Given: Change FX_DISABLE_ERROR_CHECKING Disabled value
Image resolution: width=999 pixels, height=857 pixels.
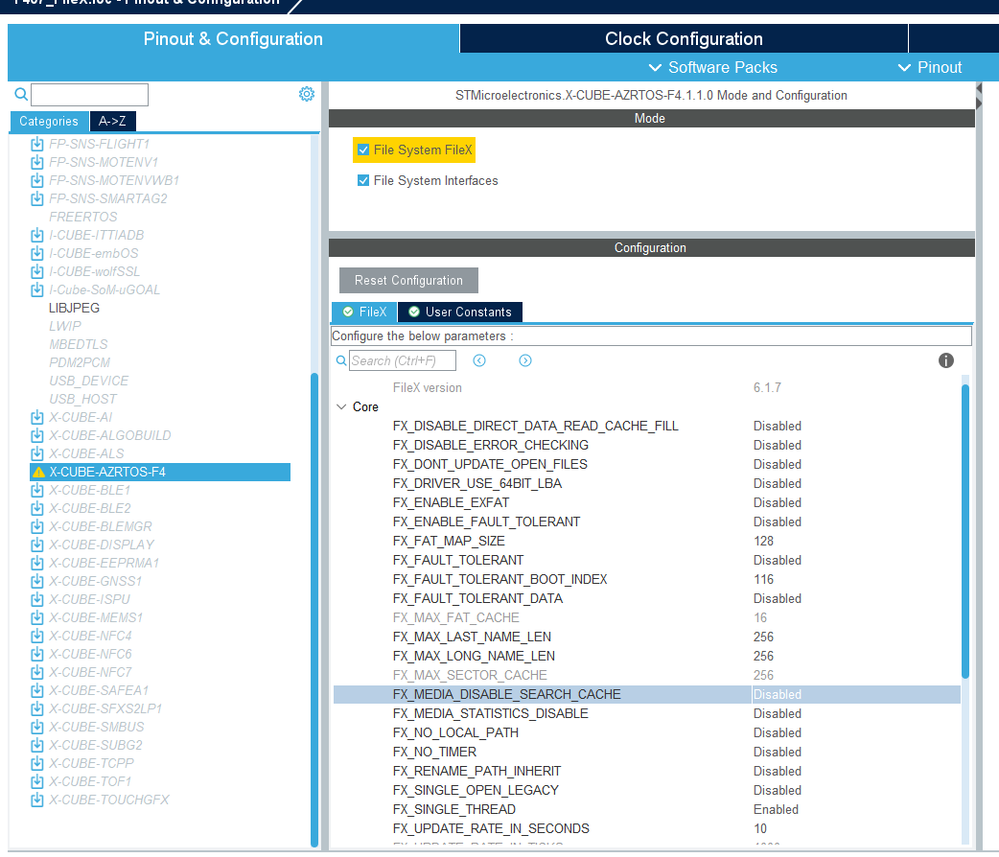Looking at the screenshot, I should [777, 445].
